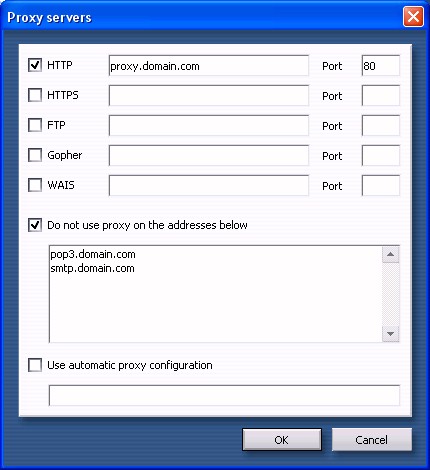Click the scroll down arrow in exclusions list

[x=391, y=334]
